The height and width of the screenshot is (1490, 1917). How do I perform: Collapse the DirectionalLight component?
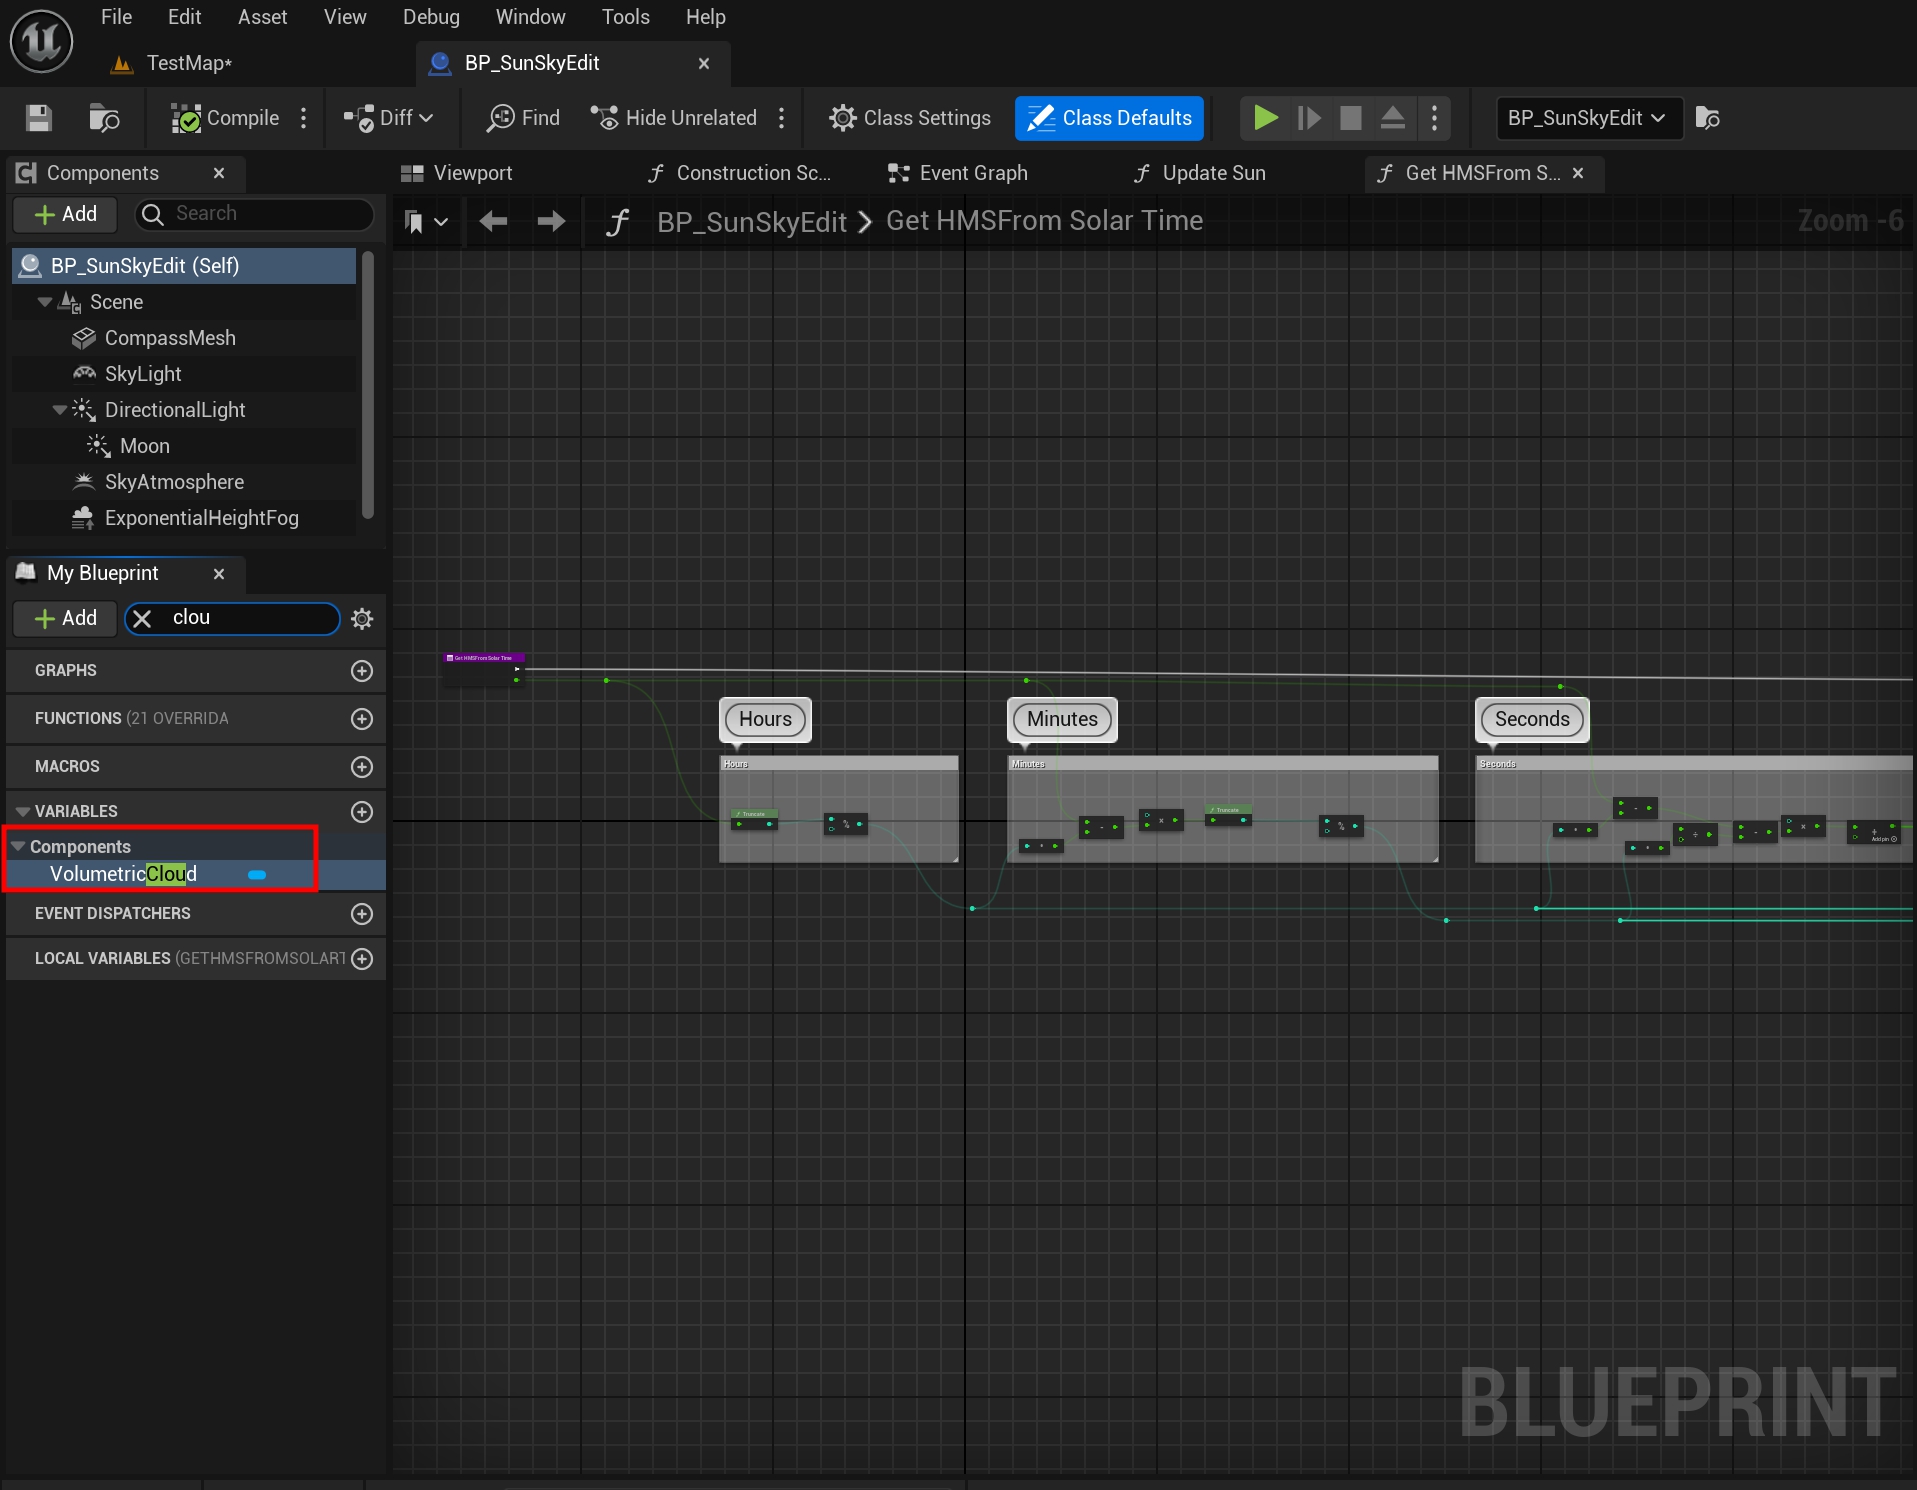pyautogui.click(x=59, y=410)
